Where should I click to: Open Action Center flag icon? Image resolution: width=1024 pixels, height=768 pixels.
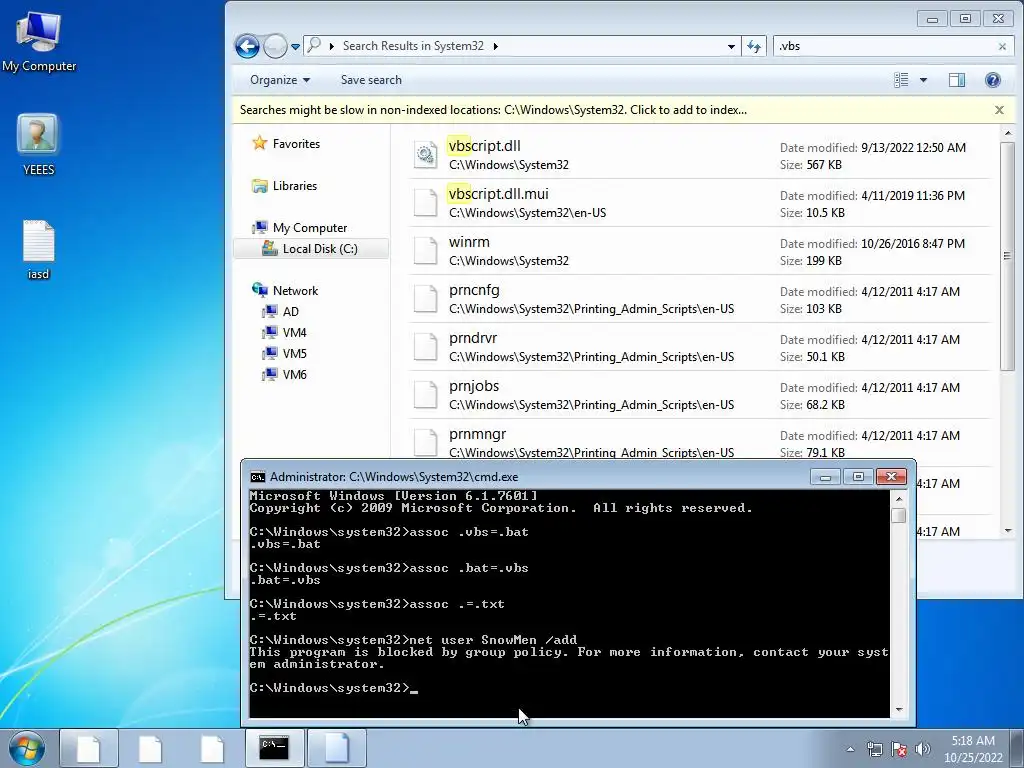coord(899,749)
